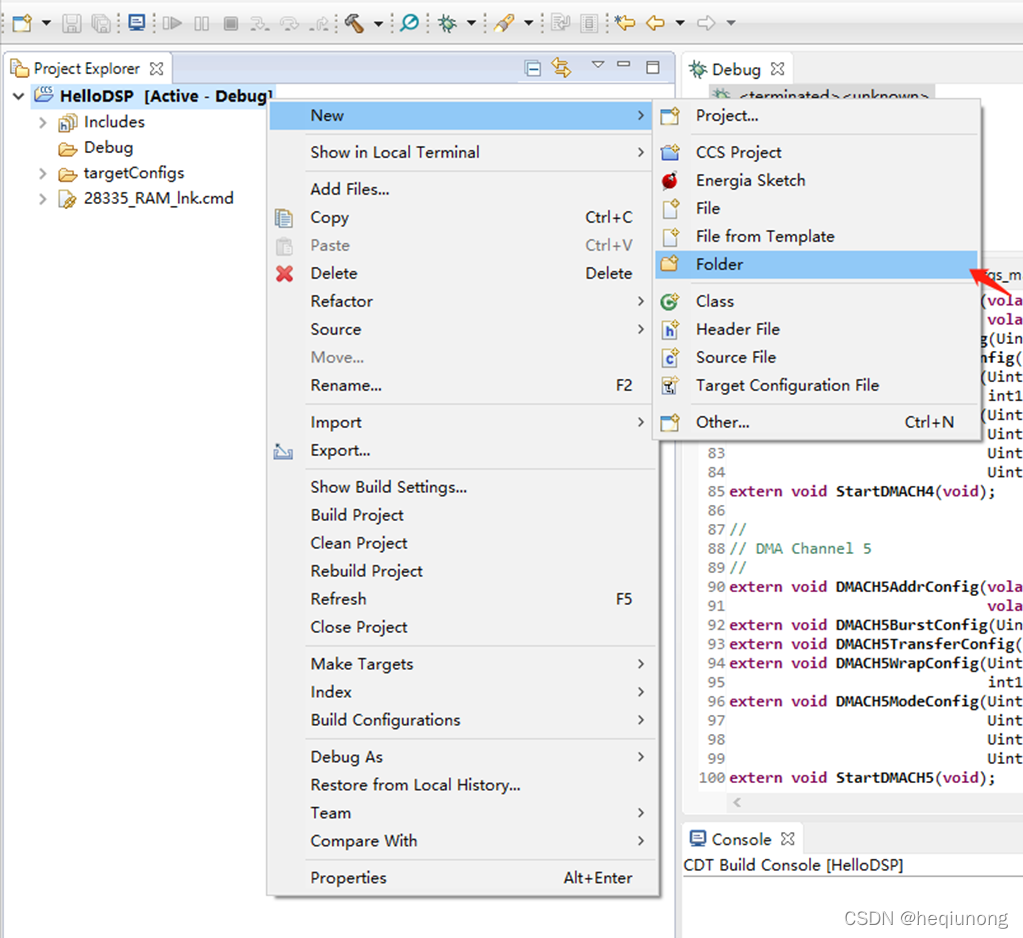Select Other... in New submenu
The width and height of the screenshot is (1023, 938).
click(x=816, y=422)
